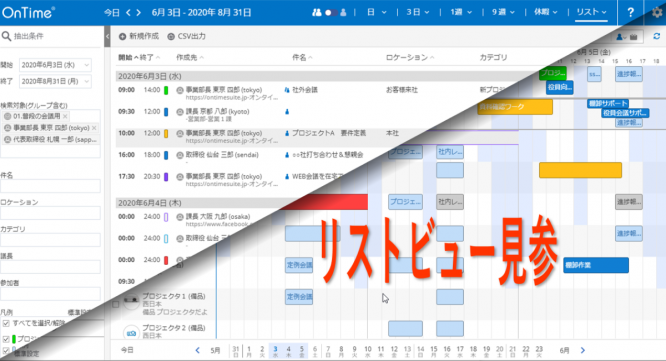Image resolution: width=666 pixels, height=361 pixels.
Task: Open the help question mark icon
Action: point(631,12)
